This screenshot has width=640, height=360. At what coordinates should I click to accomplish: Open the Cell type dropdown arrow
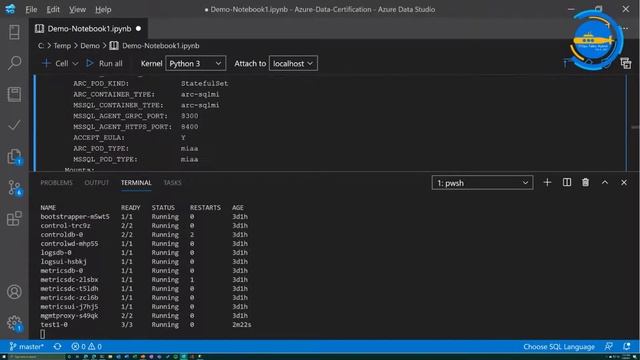75,64
